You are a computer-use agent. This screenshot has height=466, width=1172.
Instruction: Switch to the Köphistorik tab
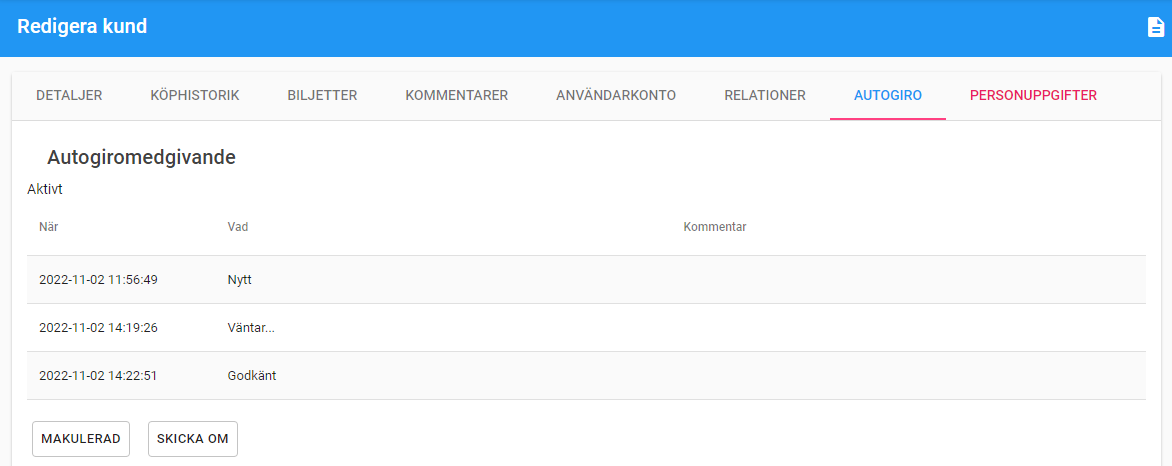point(194,96)
